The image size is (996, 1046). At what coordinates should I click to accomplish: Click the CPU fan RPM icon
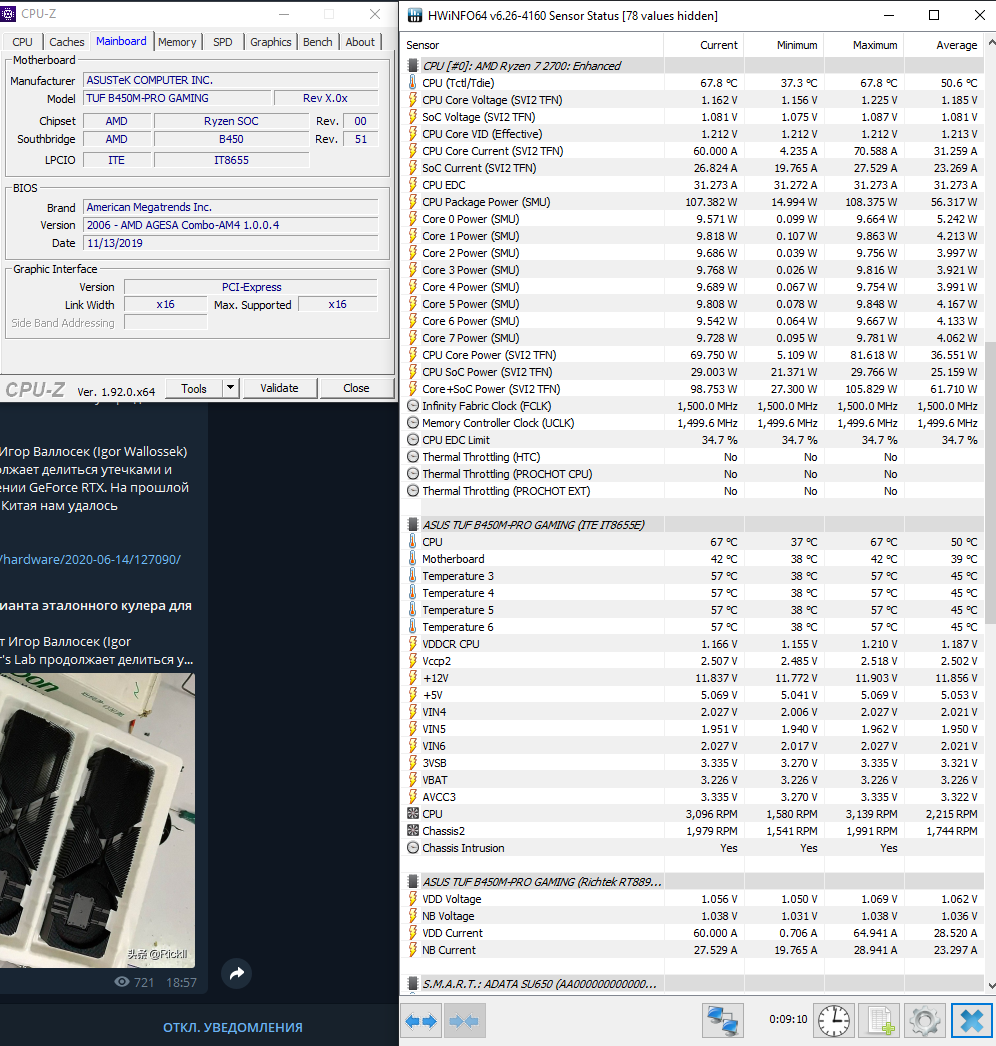412,814
